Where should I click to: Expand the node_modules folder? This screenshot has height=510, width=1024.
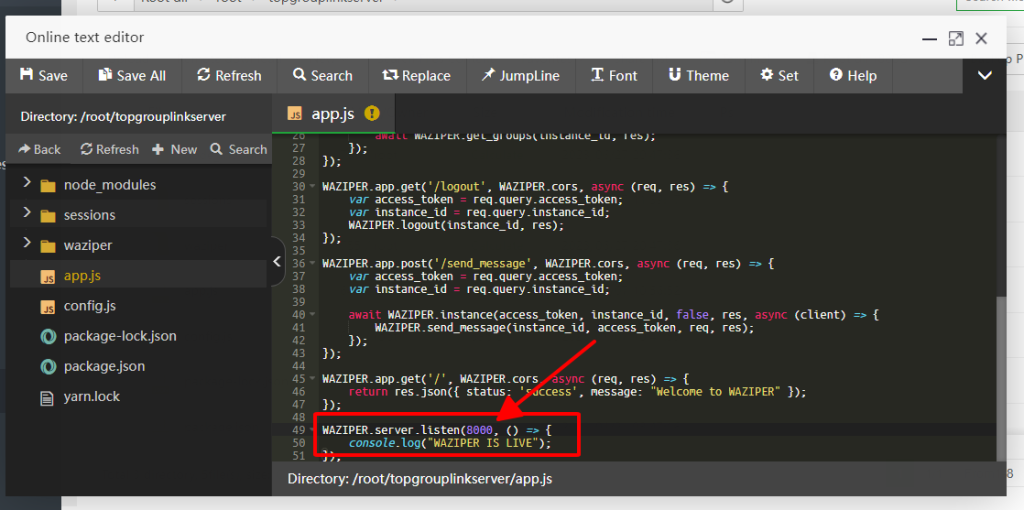[x=27, y=184]
